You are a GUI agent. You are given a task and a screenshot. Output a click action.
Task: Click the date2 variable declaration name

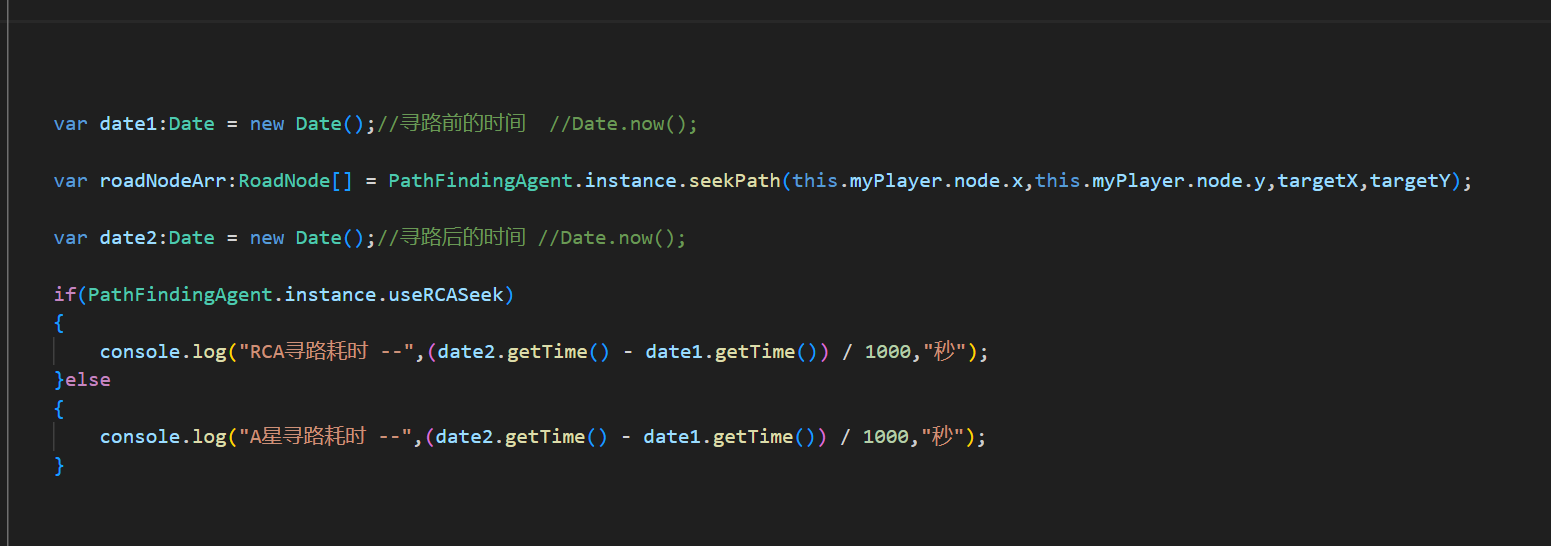[x=128, y=238]
